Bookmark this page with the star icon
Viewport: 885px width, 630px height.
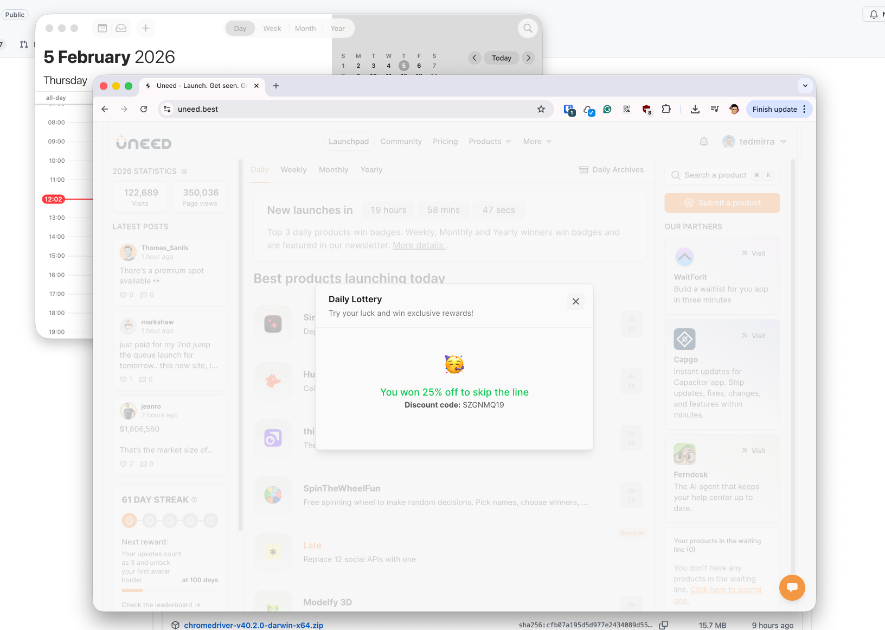click(541, 109)
